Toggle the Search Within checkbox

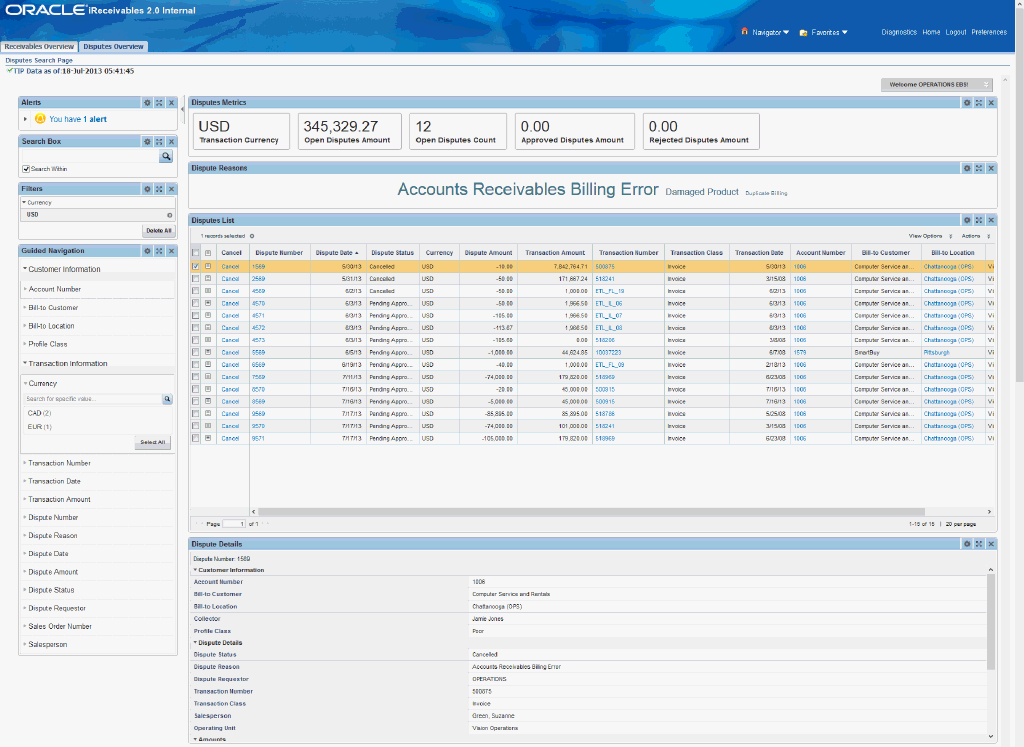pos(26,169)
